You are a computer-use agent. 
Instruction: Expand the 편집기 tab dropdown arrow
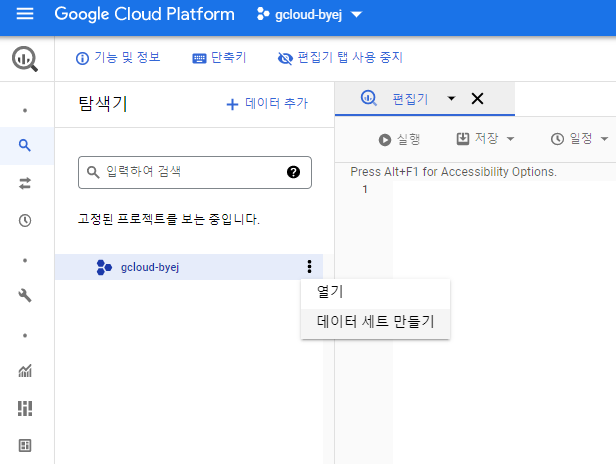(451, 98)
